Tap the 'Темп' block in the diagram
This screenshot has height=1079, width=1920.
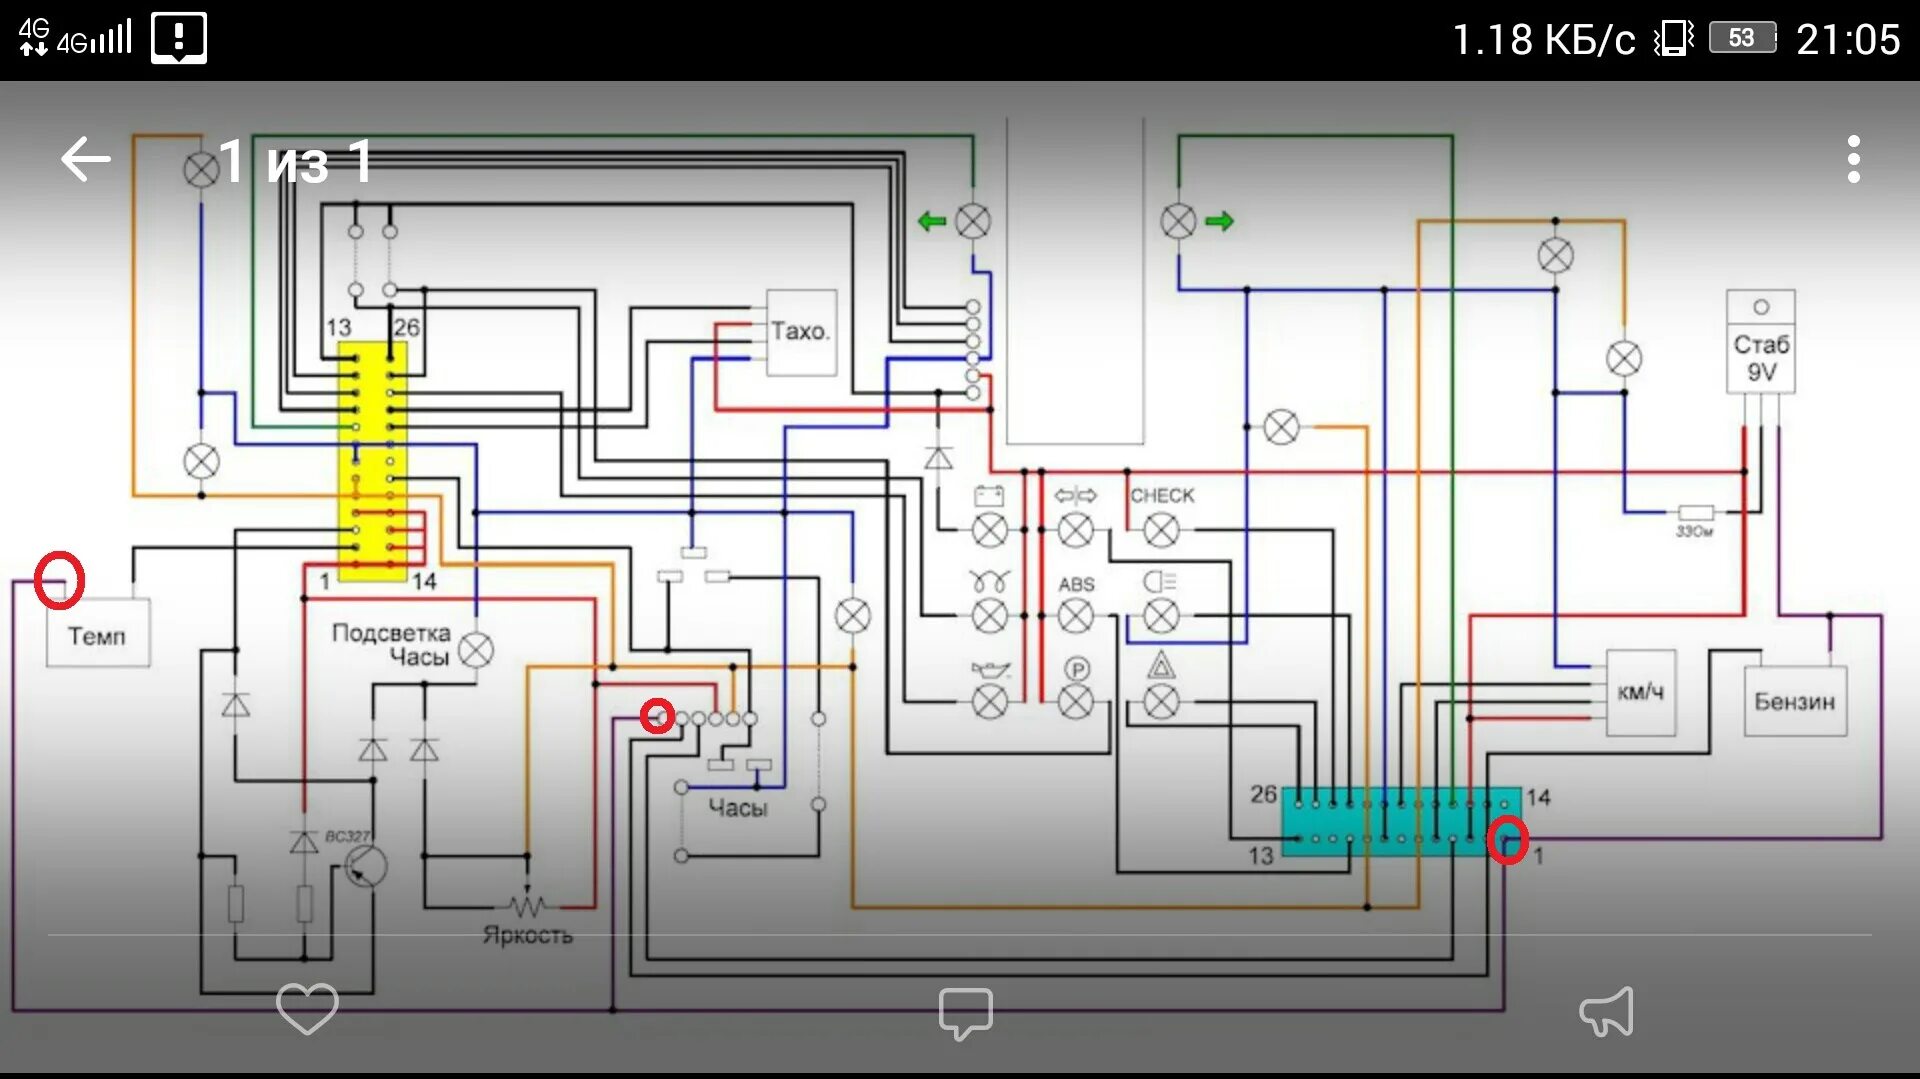98,633
